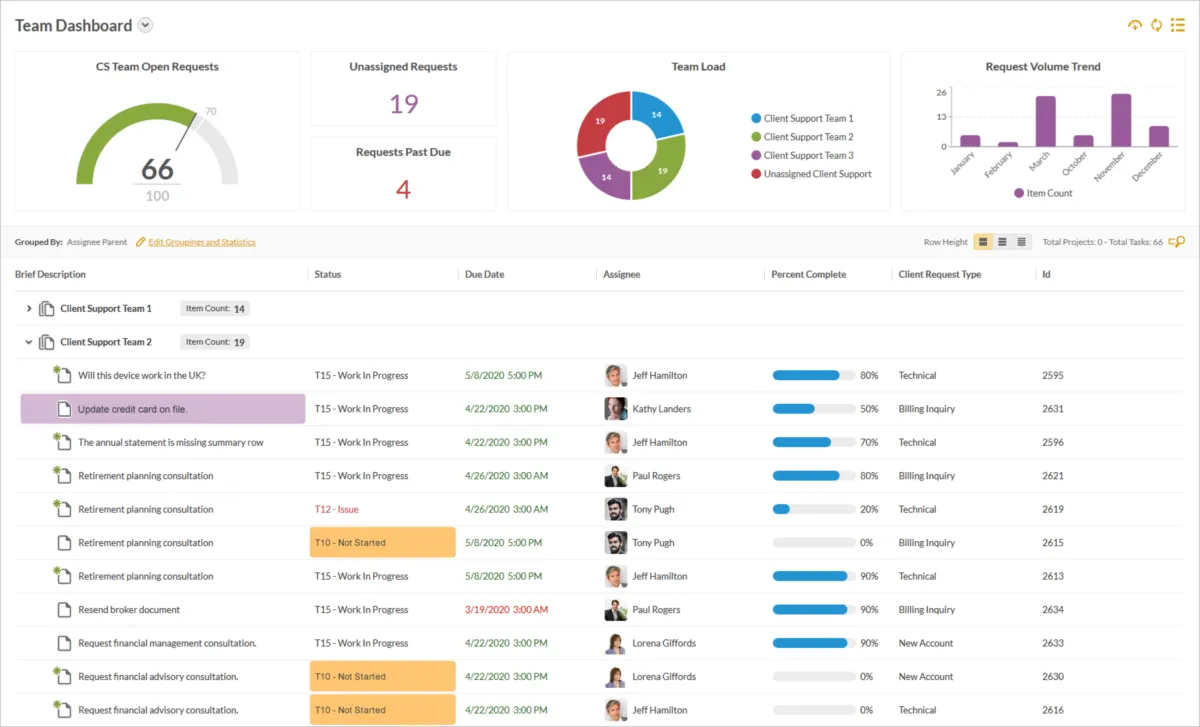1200x727 pixels.
Task: Open the Team Dashboard dropdown arrow
Action: click(x=146, y=26)
